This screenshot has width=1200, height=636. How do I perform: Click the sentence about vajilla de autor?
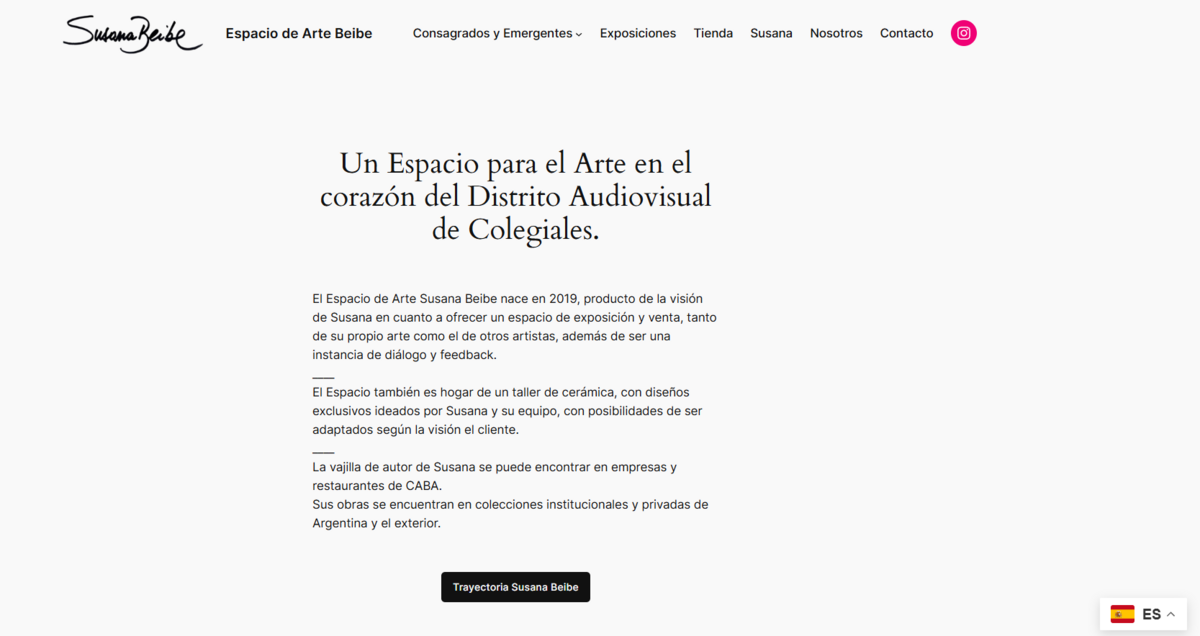point(494,476)
